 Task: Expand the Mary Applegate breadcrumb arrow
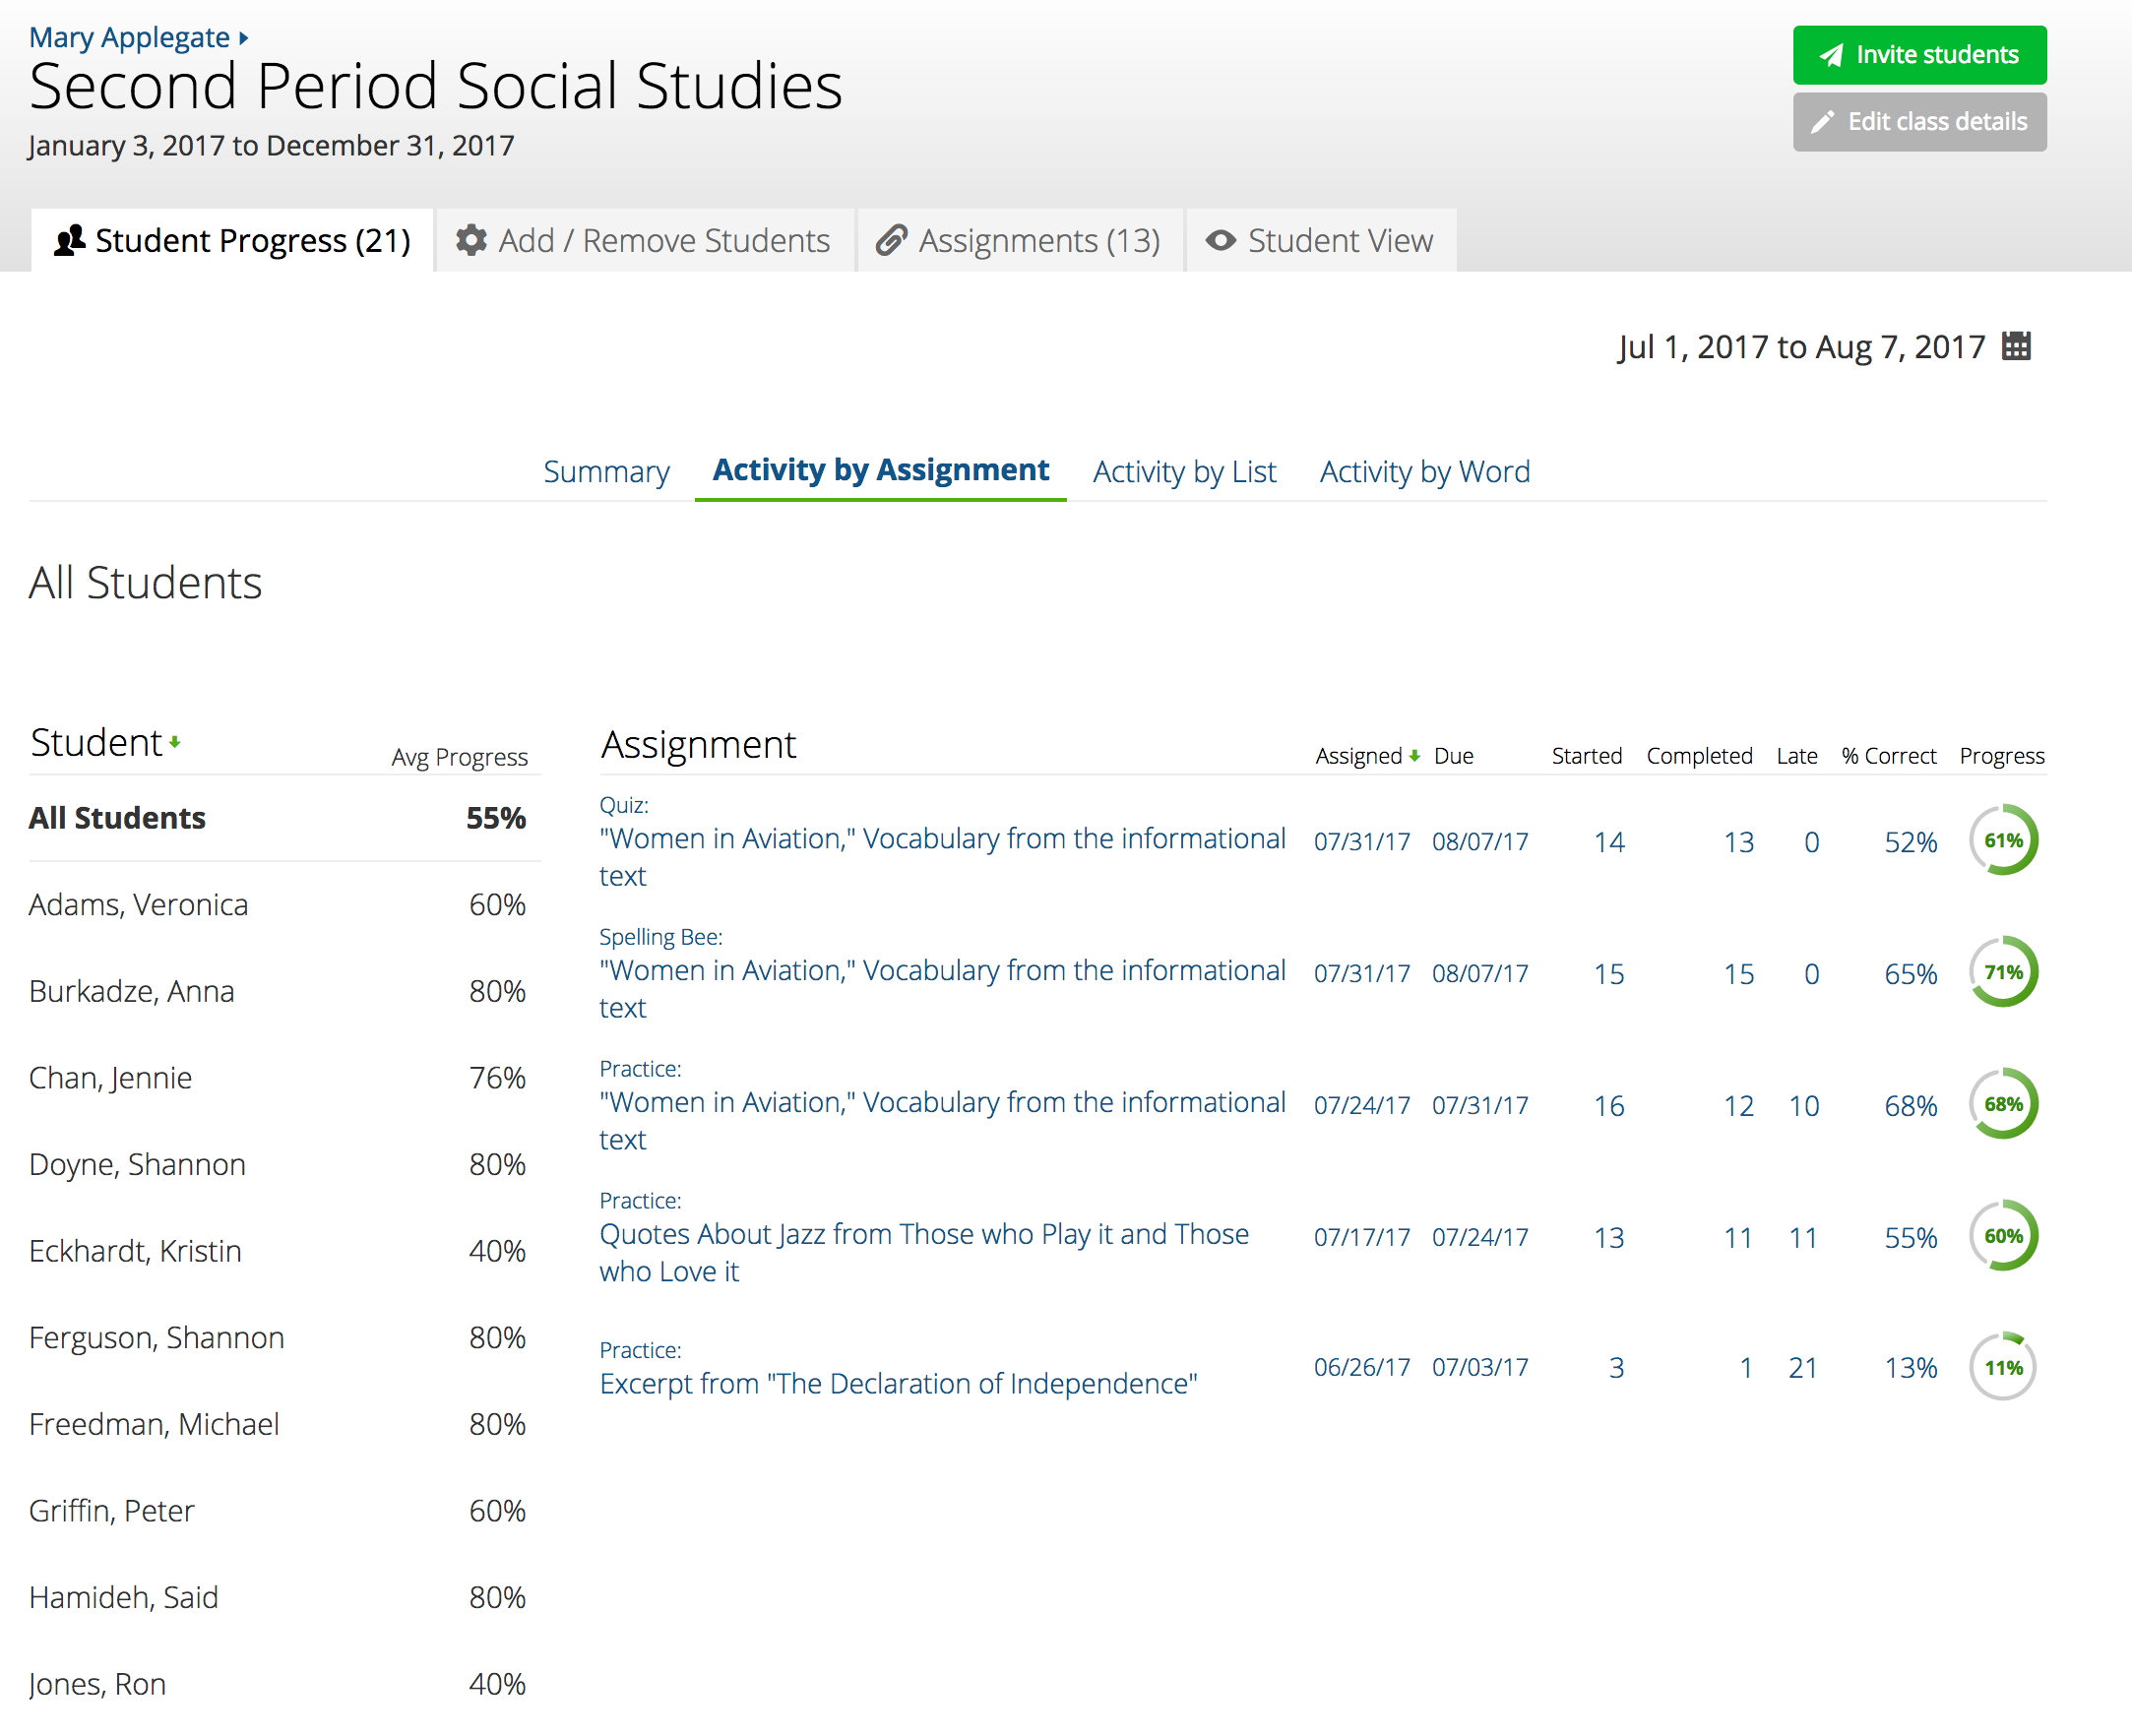coord(243,38)
